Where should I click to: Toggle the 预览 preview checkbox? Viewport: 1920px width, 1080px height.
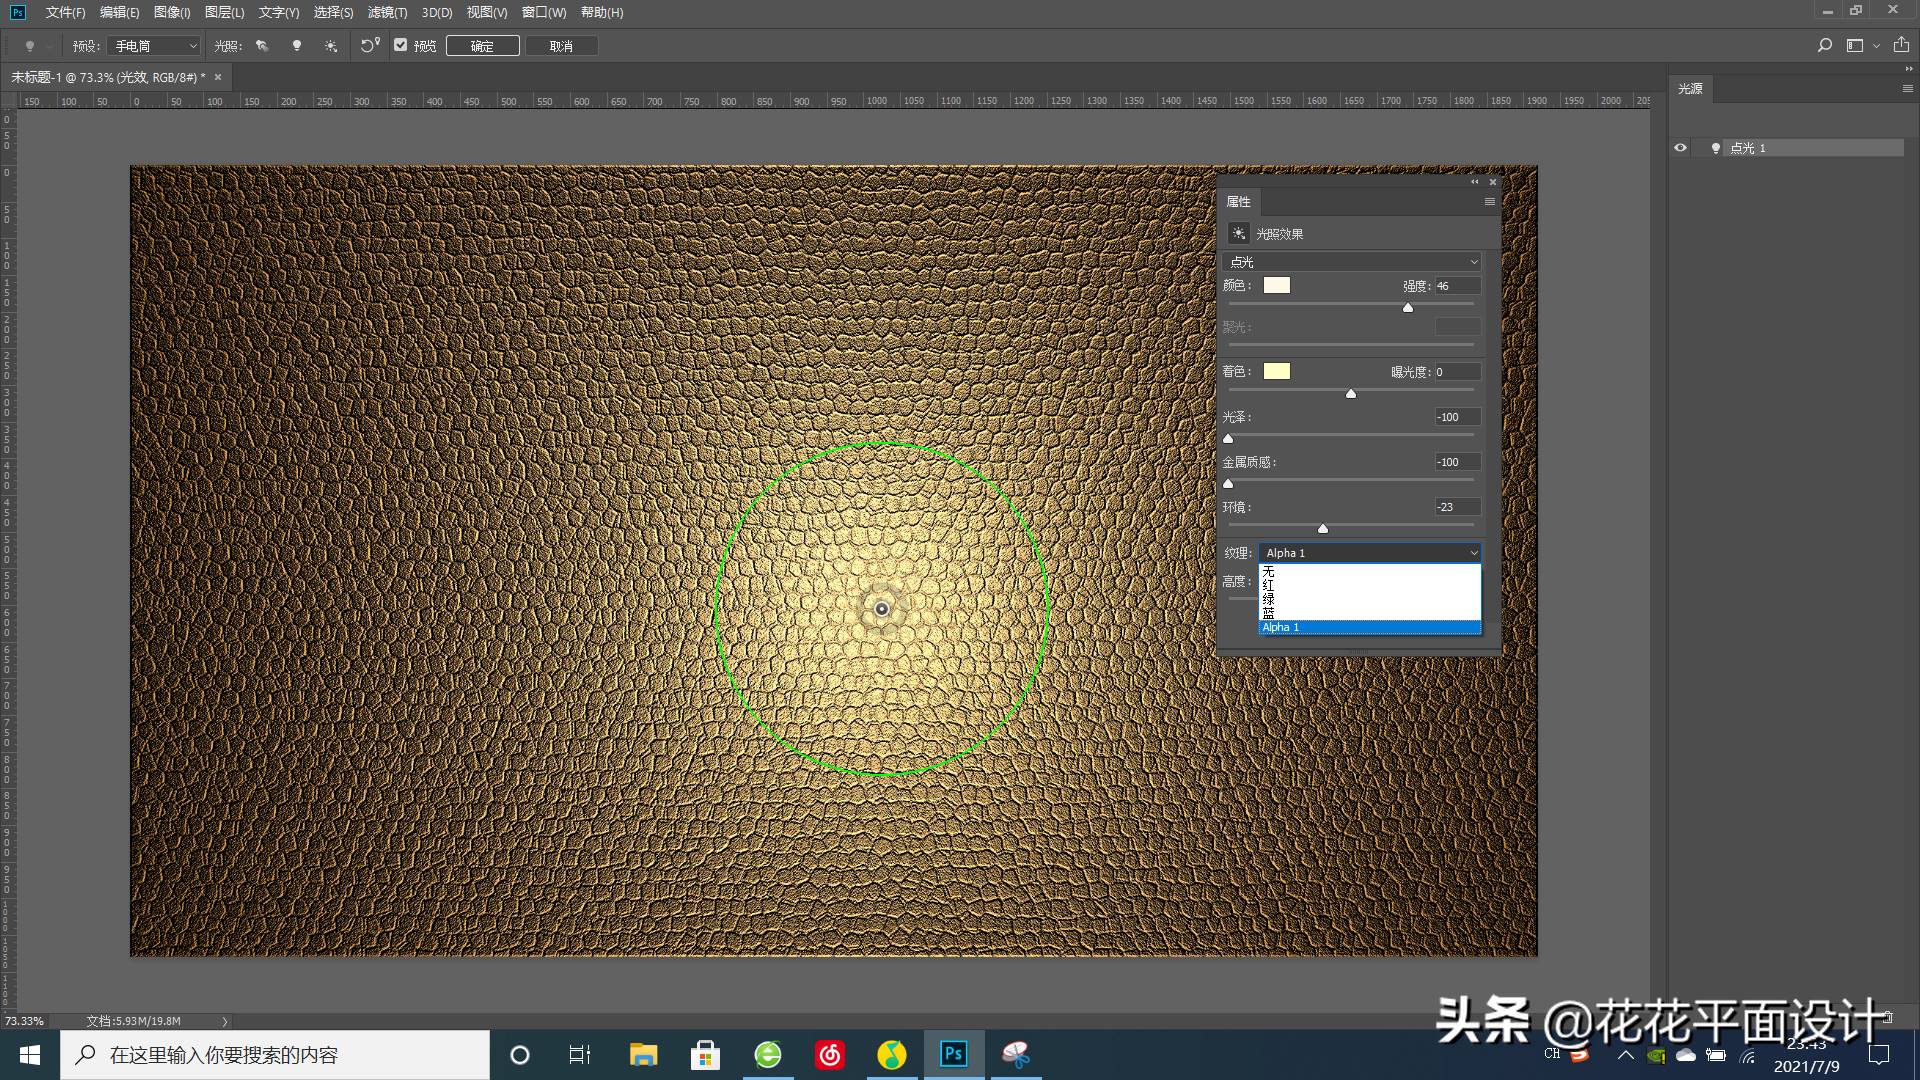[x=401, y=45]
